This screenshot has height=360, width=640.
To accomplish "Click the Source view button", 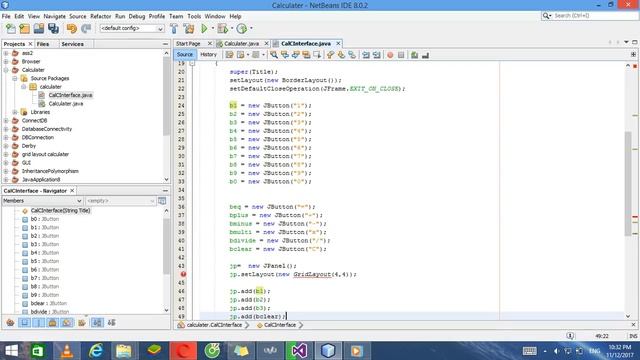I will click(x=184, y=54).
